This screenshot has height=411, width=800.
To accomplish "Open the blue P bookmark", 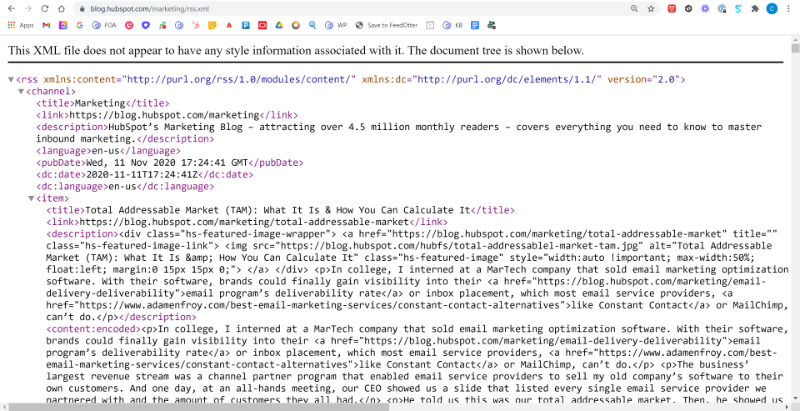I will click(246, 25).
